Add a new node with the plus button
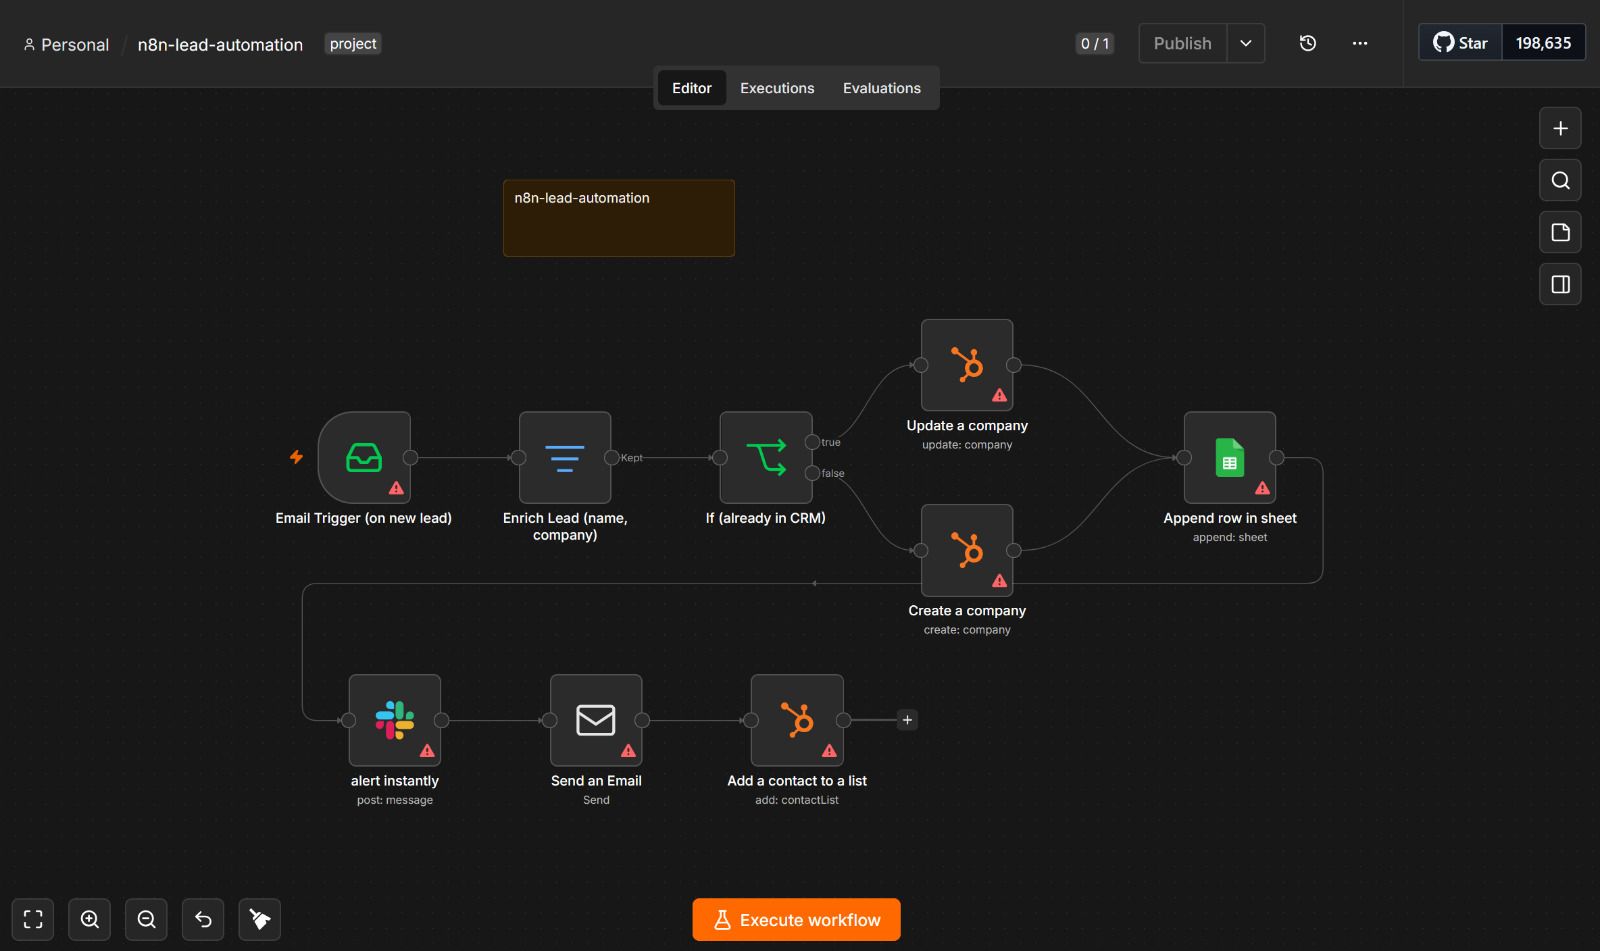This screenshot has height=951, width=1600. [1560, 128]
